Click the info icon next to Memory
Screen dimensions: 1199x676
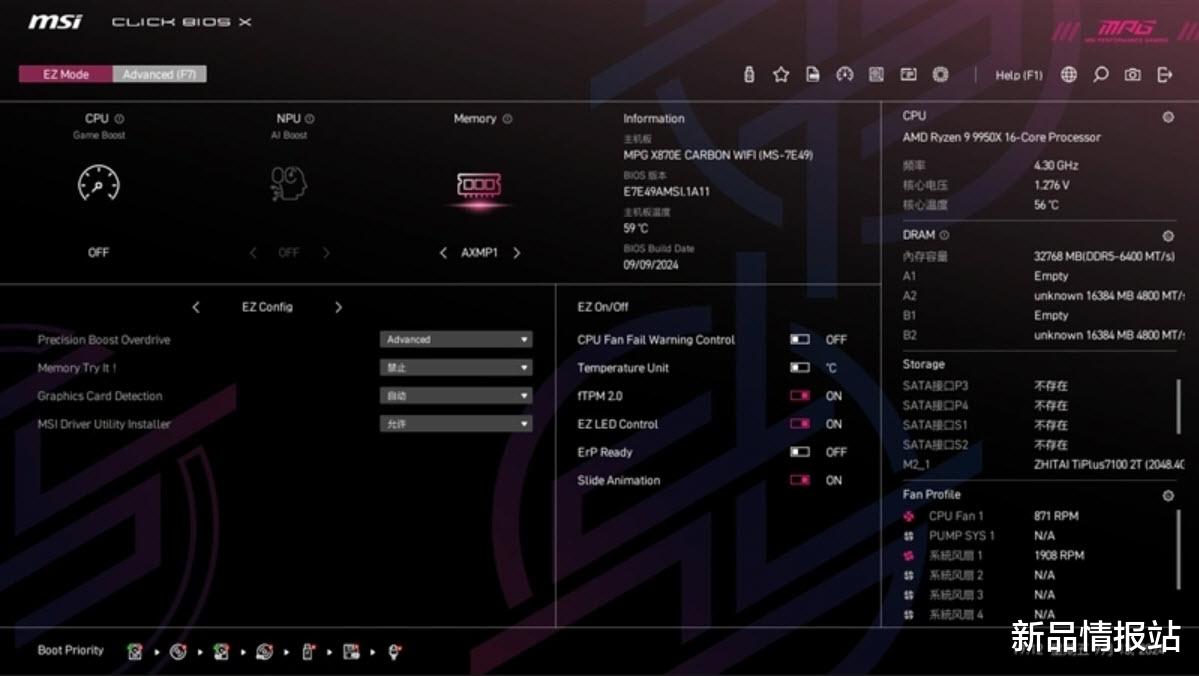click(507, 119)
